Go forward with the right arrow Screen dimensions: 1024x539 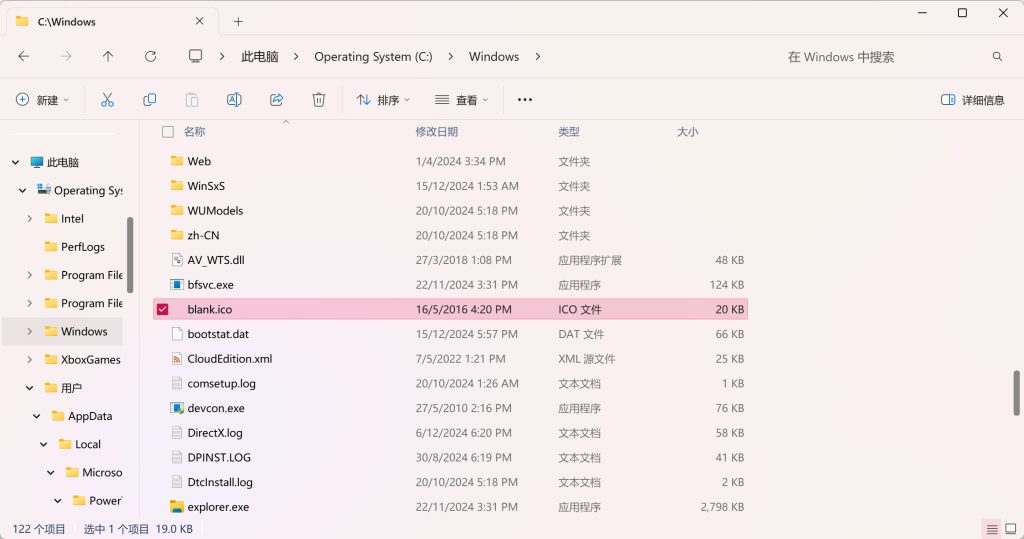66,57
